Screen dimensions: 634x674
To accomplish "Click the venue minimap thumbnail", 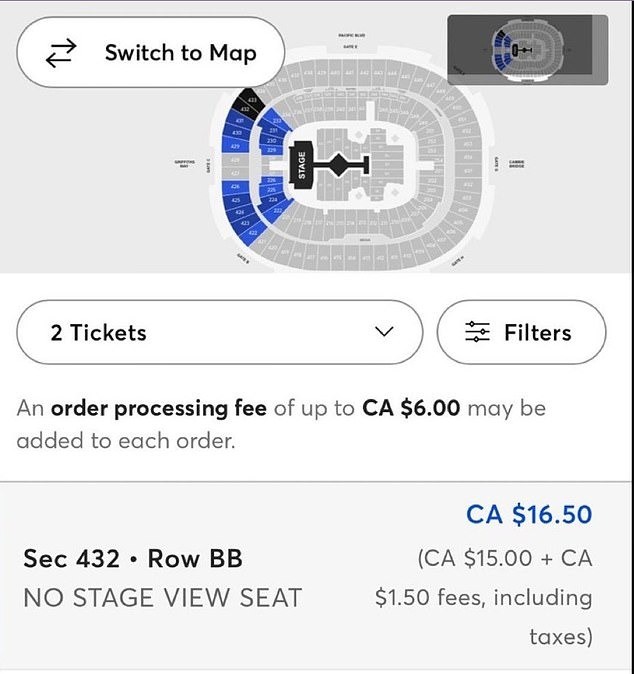I will coord(527,49).
